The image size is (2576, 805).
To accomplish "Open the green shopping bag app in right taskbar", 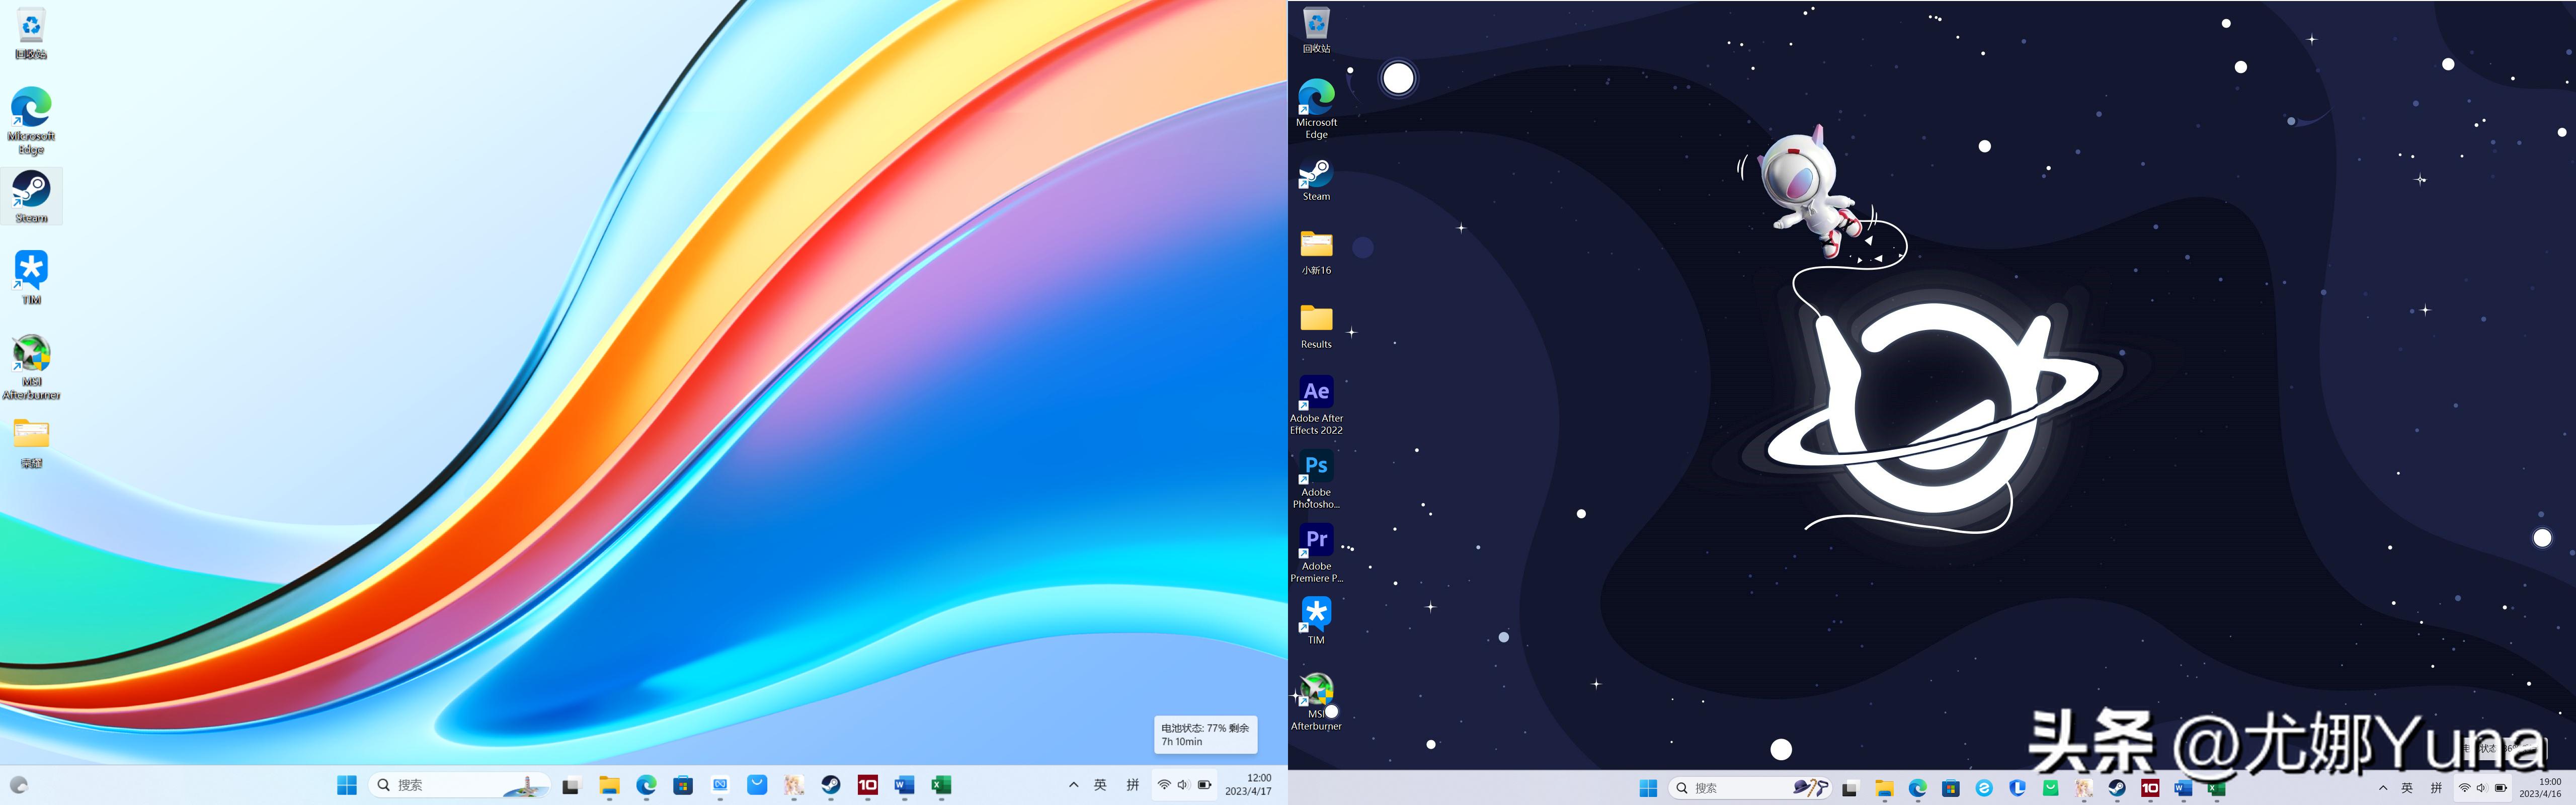I will tap(2051, 788).
